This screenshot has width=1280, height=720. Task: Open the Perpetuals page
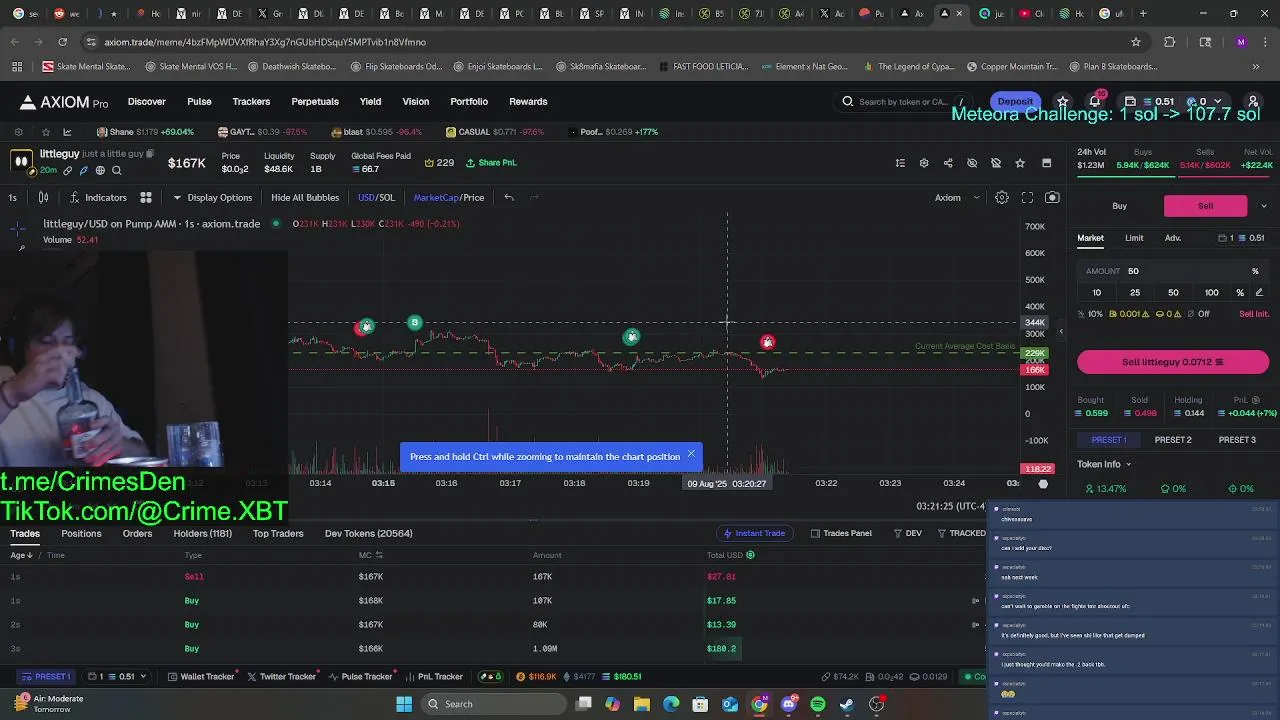pyautogui.click(x=315, y=101)
